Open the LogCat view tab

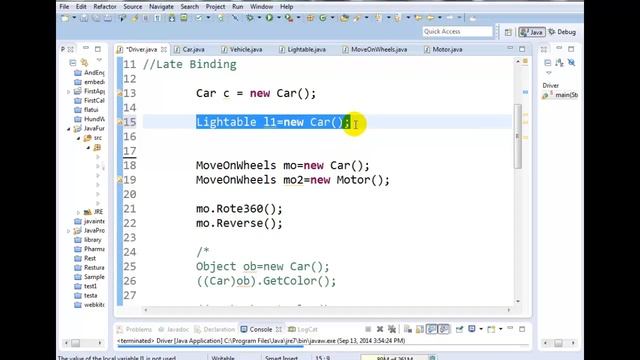click(303, 329)
